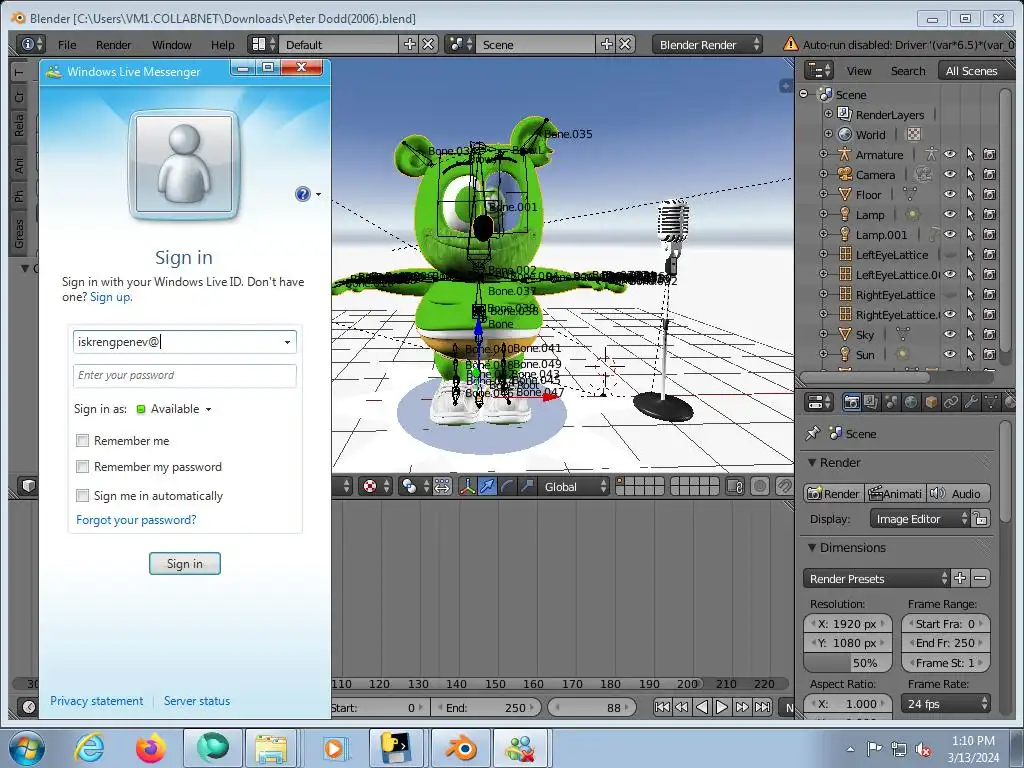Open the email ID dropdown arrow

click(x=287, y=342)
